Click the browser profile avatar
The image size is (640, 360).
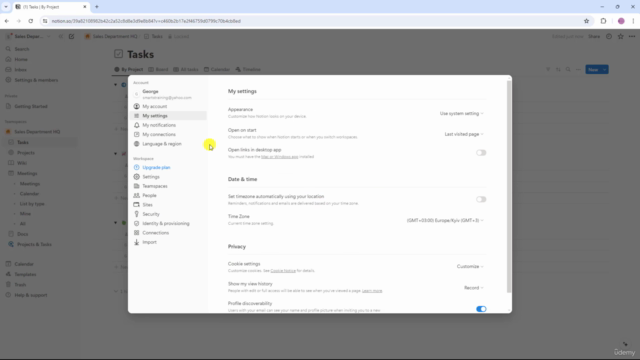coord(621,21)
